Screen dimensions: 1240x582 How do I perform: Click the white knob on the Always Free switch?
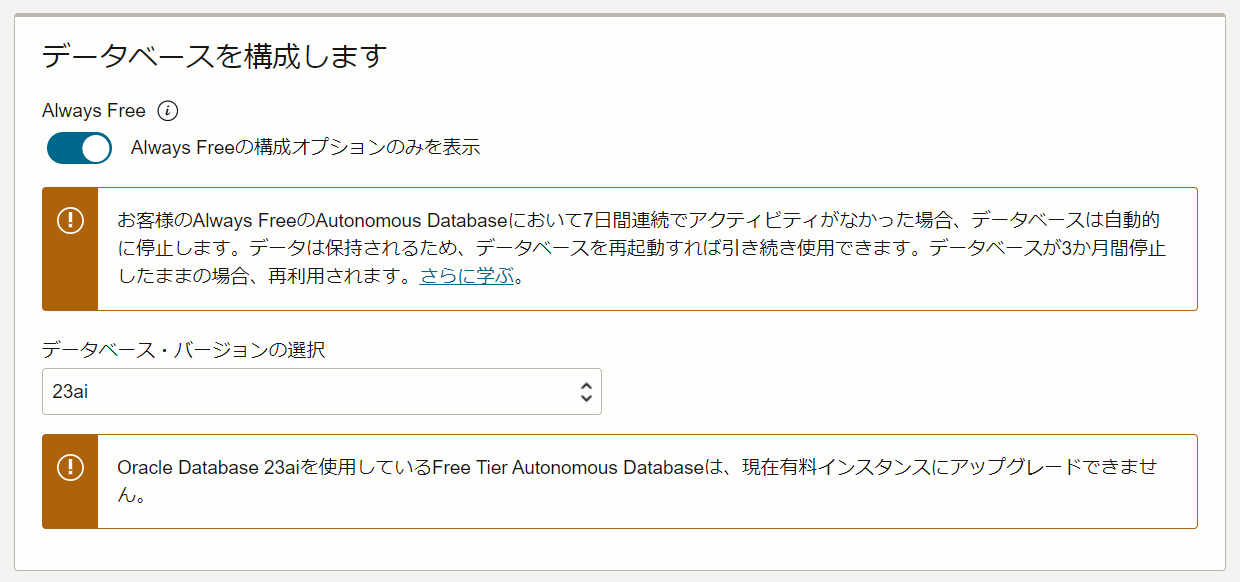[95, 148]
